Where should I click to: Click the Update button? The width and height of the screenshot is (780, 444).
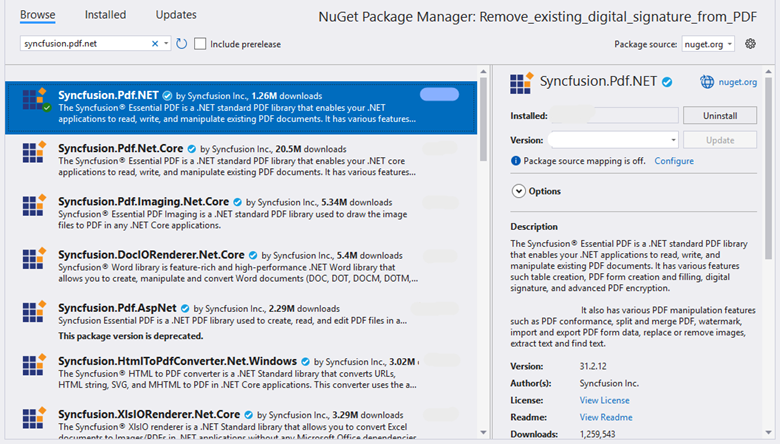tap(720, 140)
